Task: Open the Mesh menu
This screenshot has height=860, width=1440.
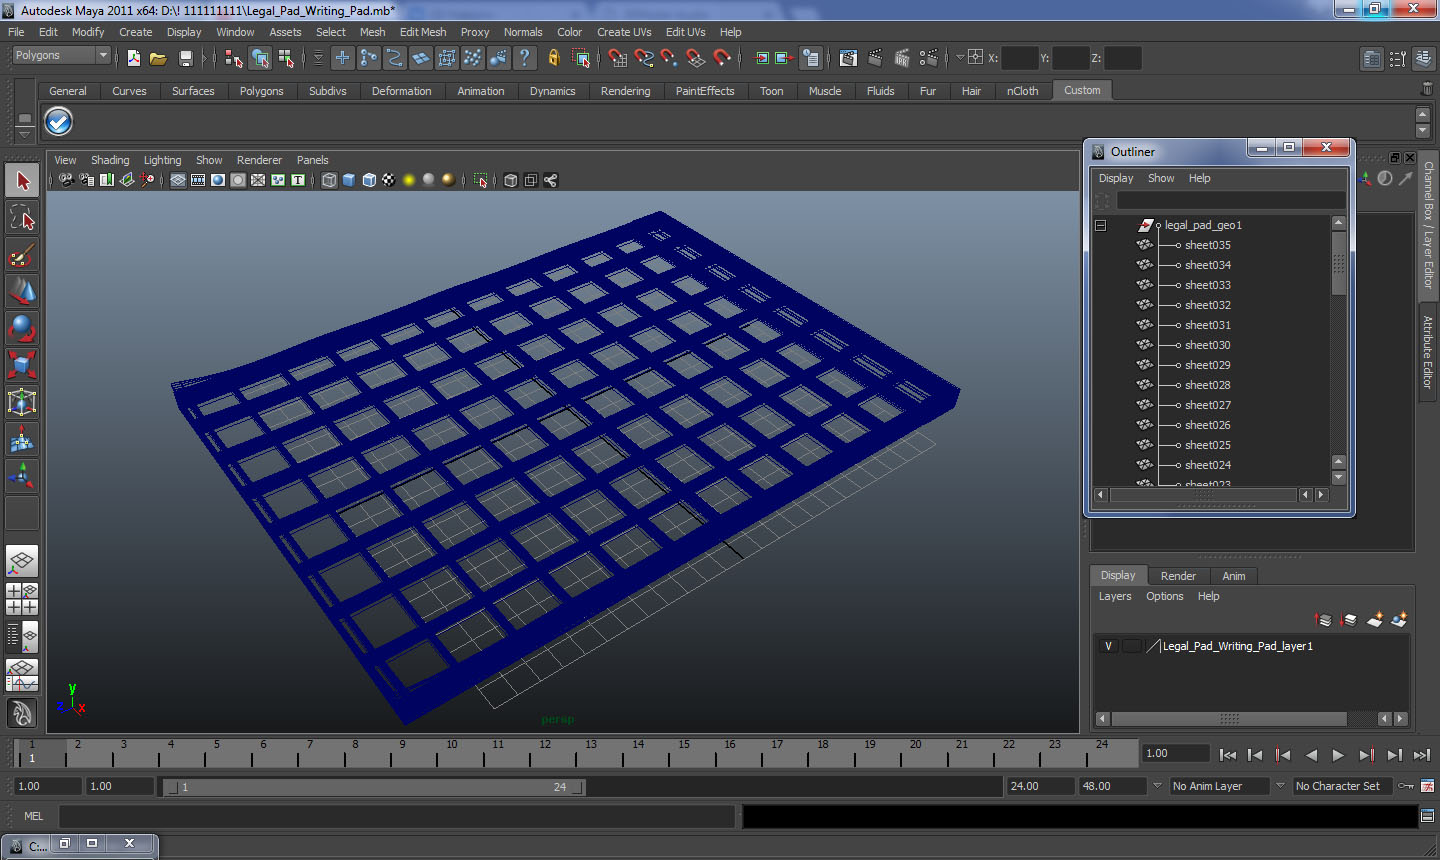Action: pos(372,32)
